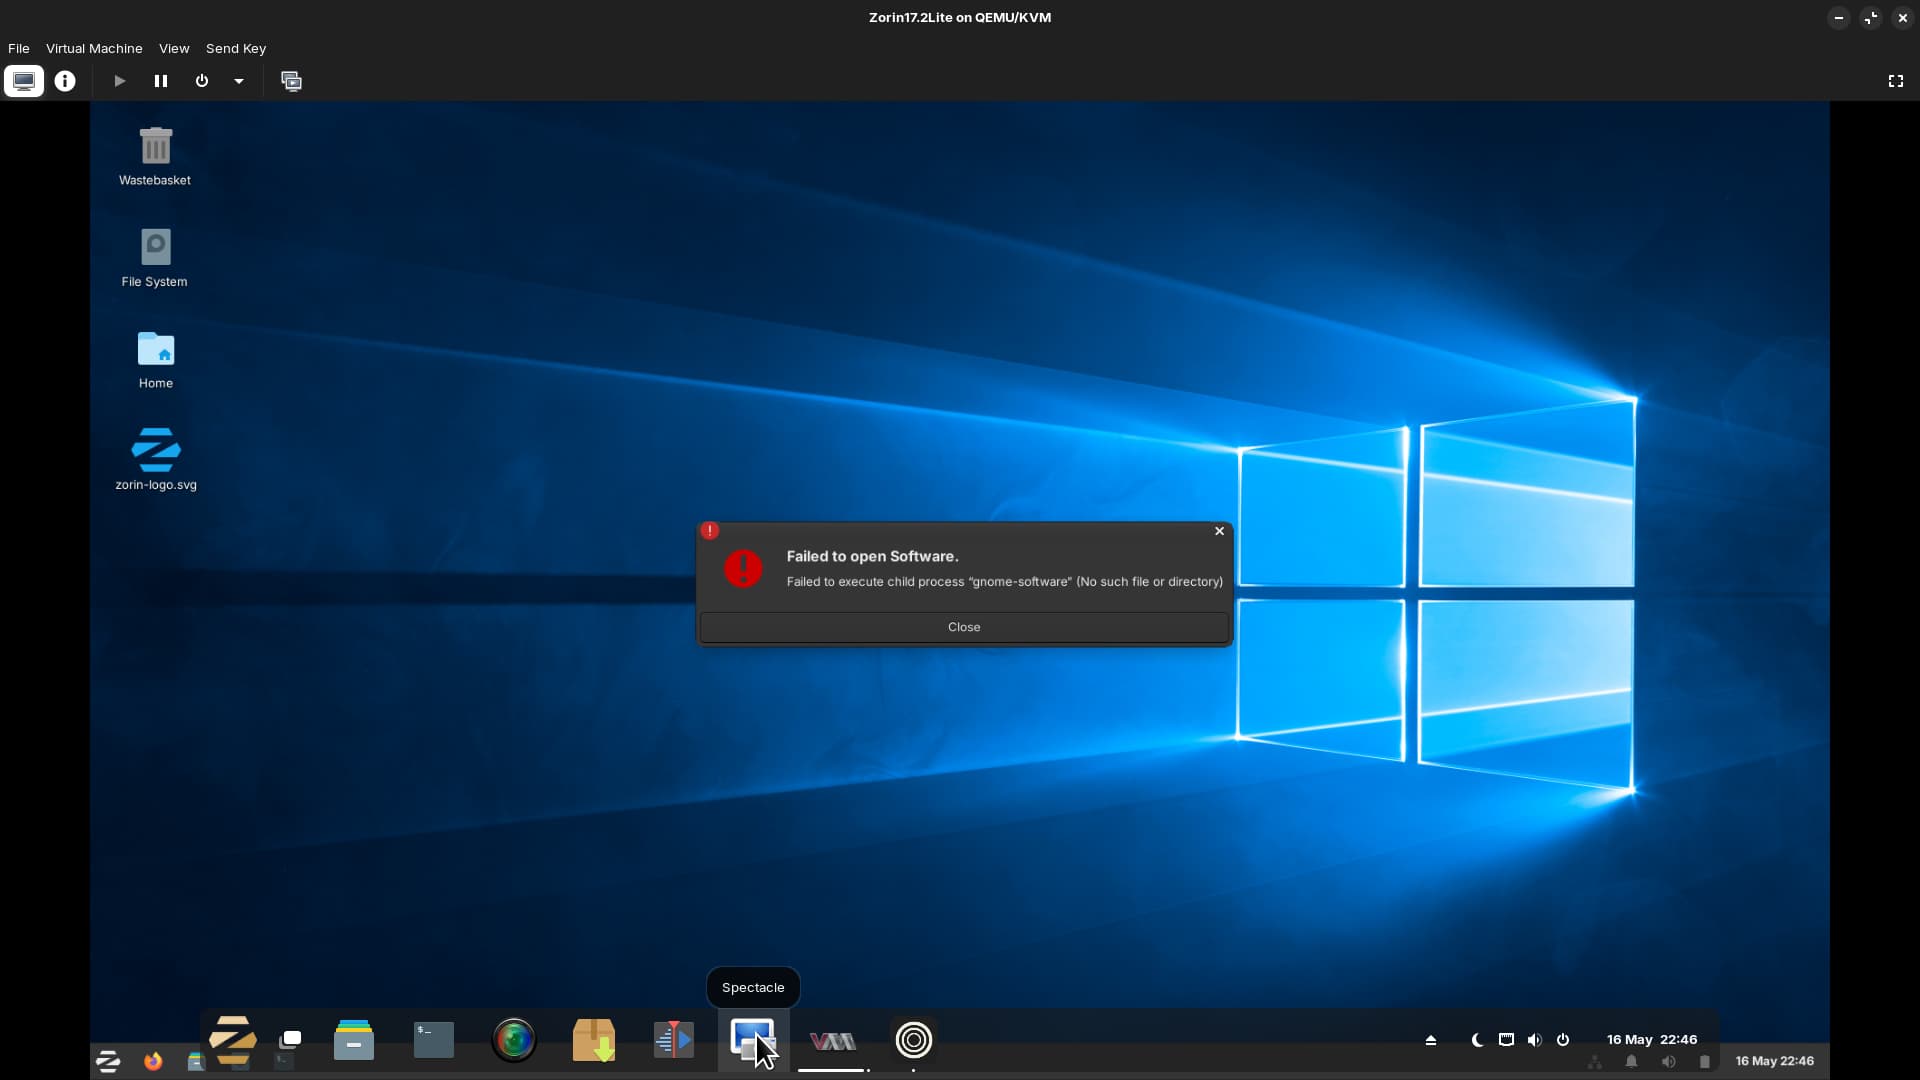Open the File menu

tap(19, 48)
